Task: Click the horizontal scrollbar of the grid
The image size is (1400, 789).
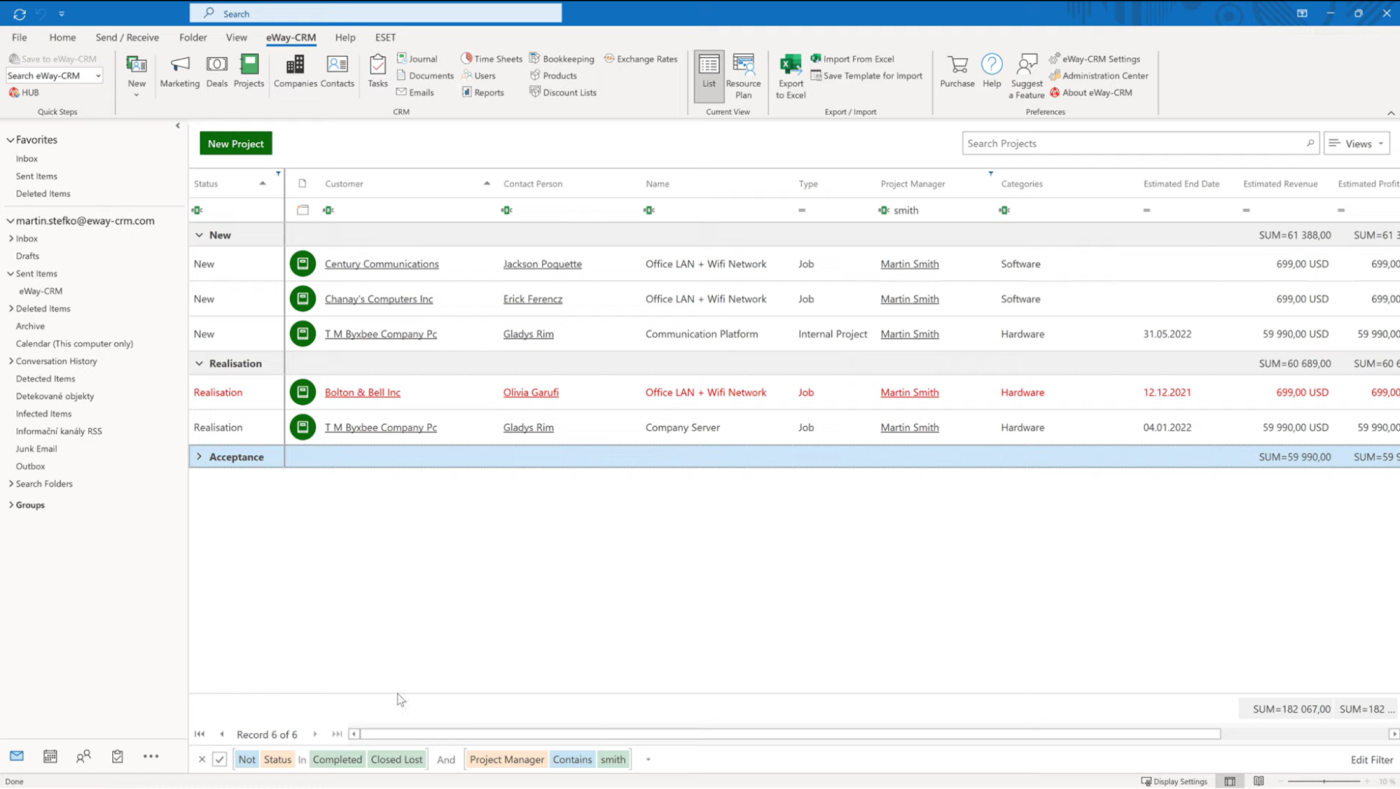Action: pyautogui.click(x=790, y=734)
